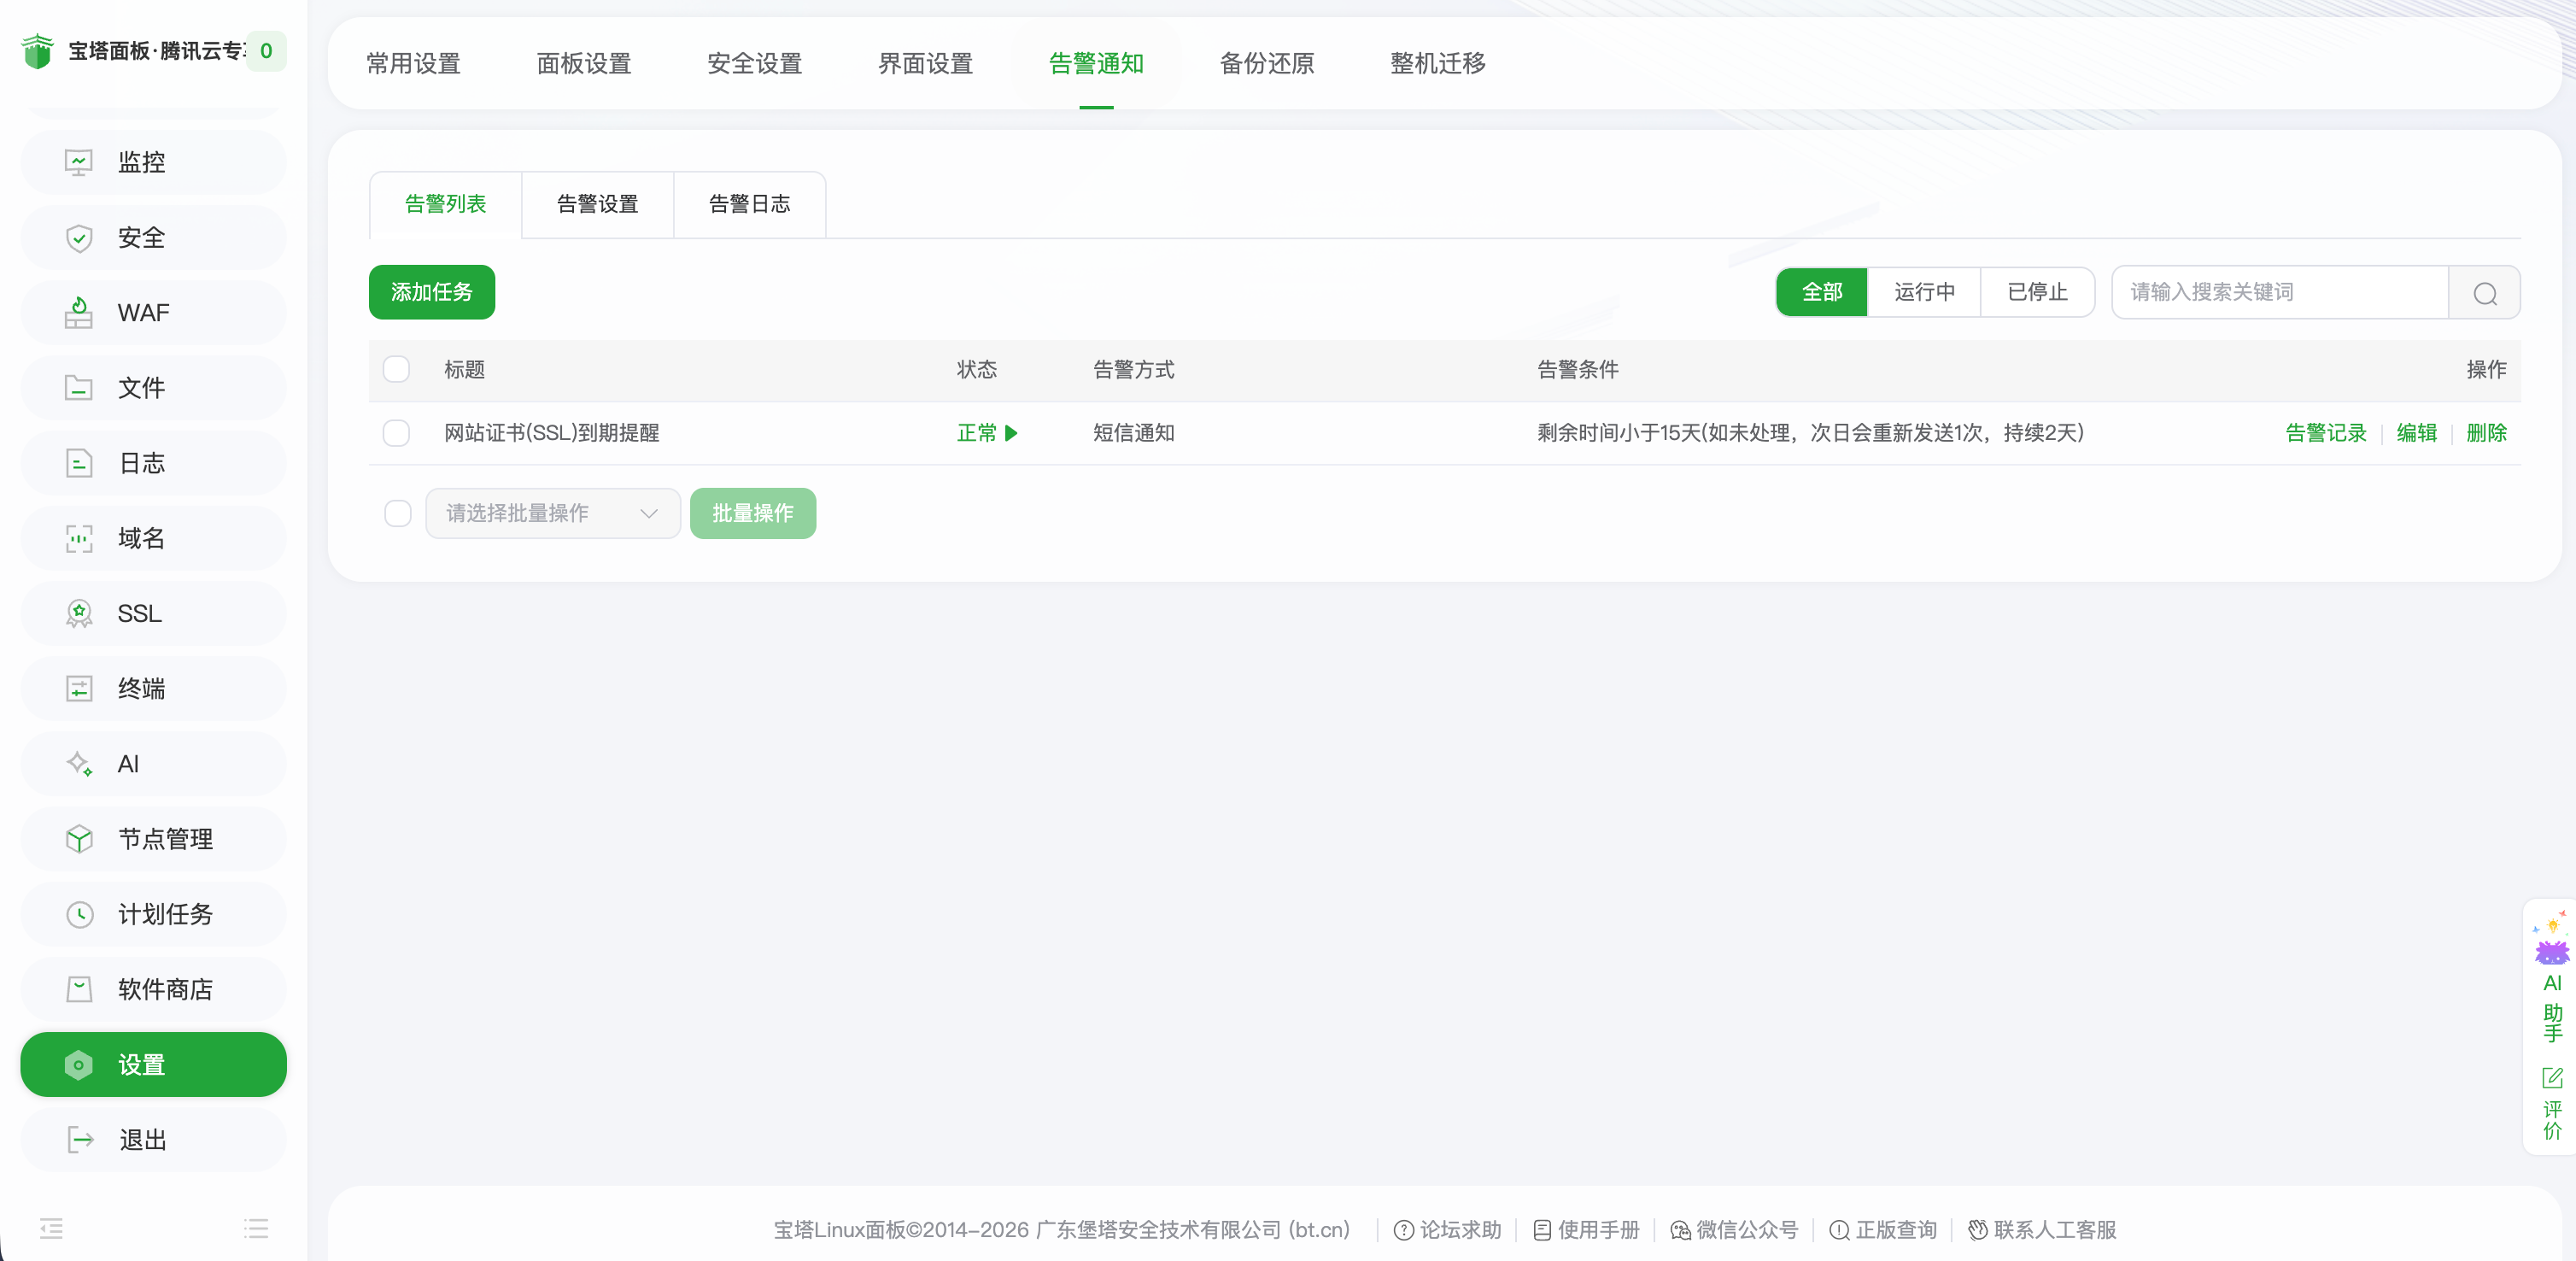Click the 短信通知 alert method cell
Image resolution: width=2576 pixels, height=1261 pixels.
(x=1133, y=433)
